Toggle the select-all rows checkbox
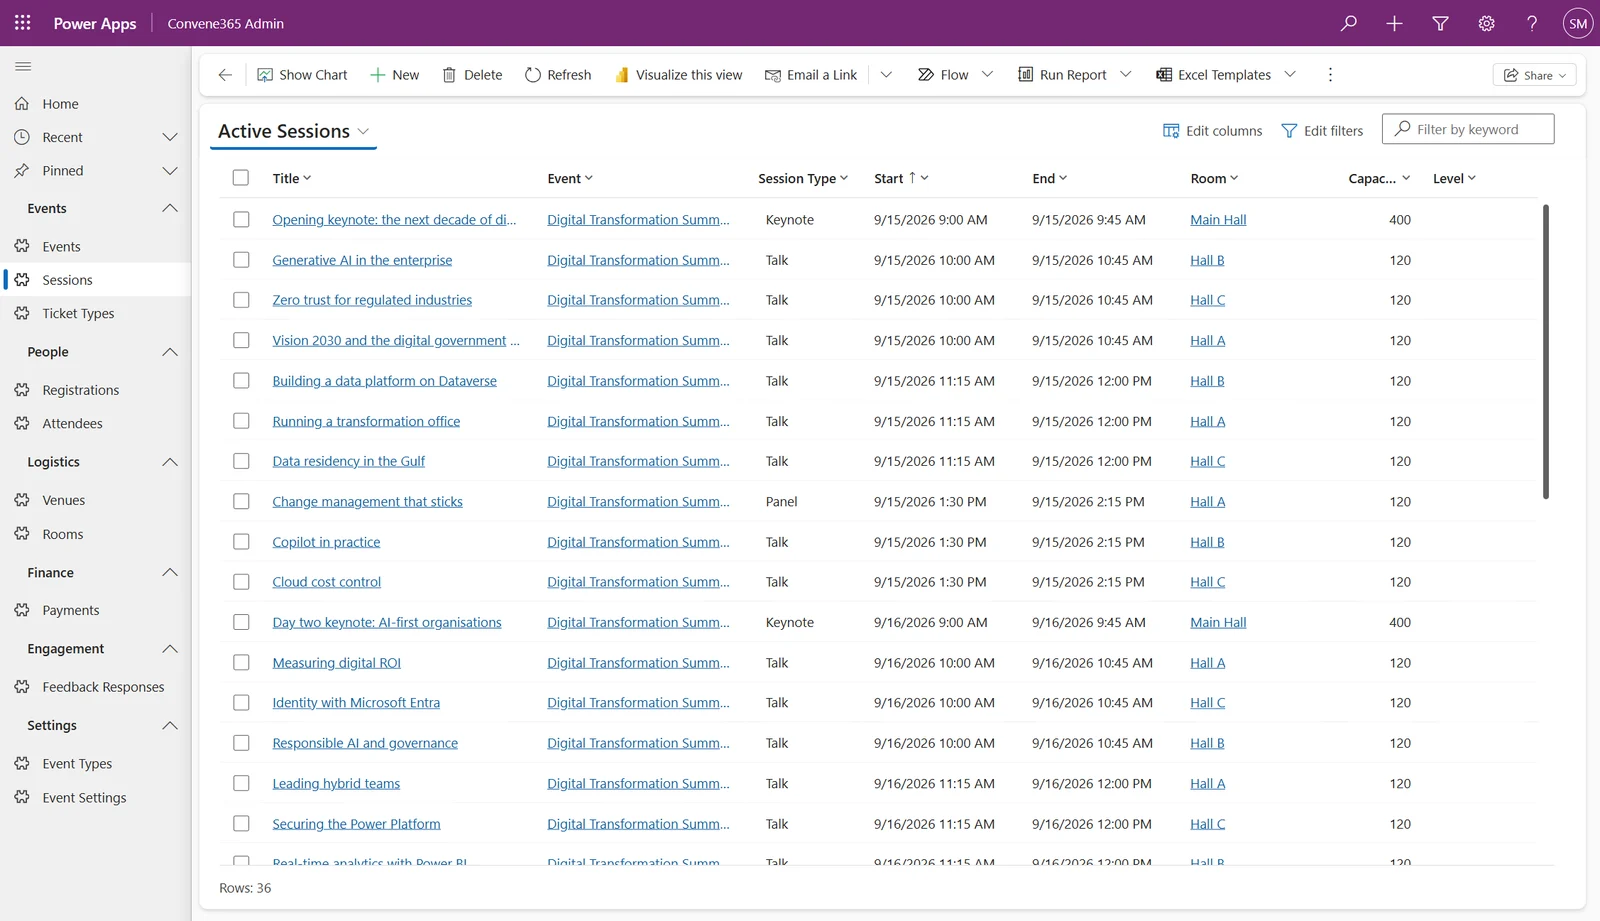Screen dimensions: 1600x921 tap(241, 178)
